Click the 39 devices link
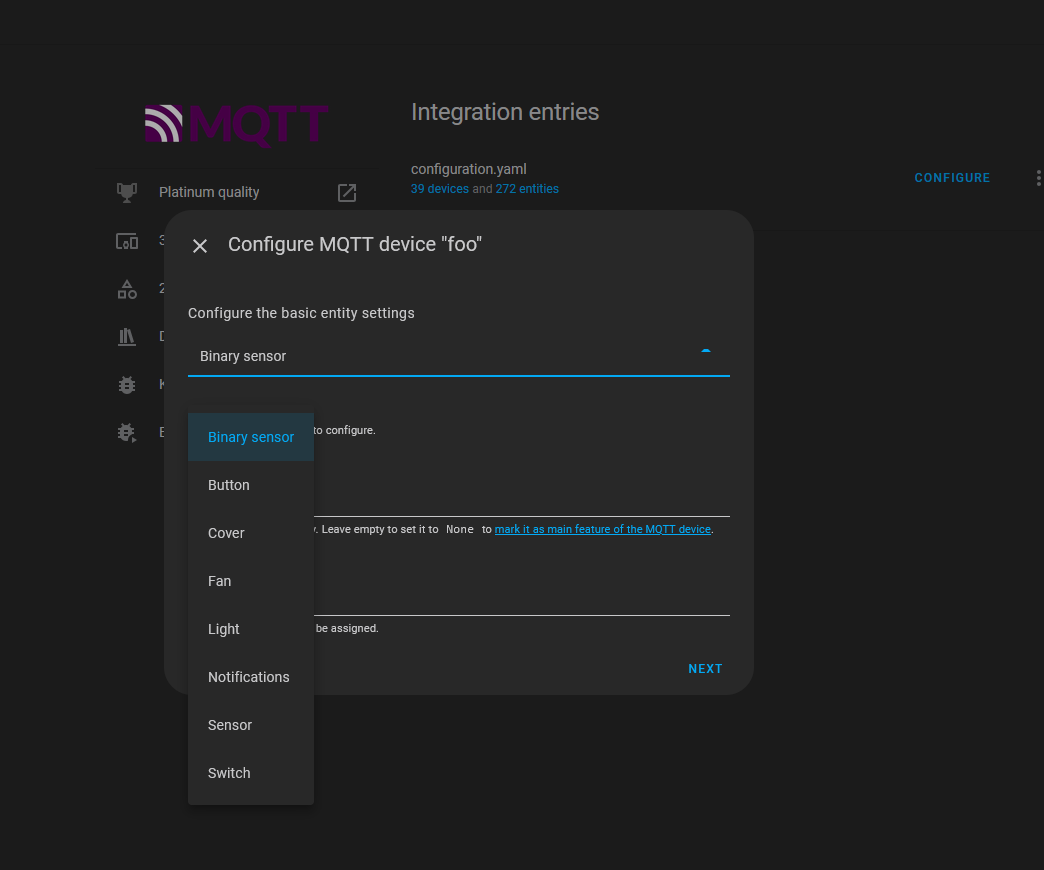The width and height of the screenshot is (1044, 870). 439,188
